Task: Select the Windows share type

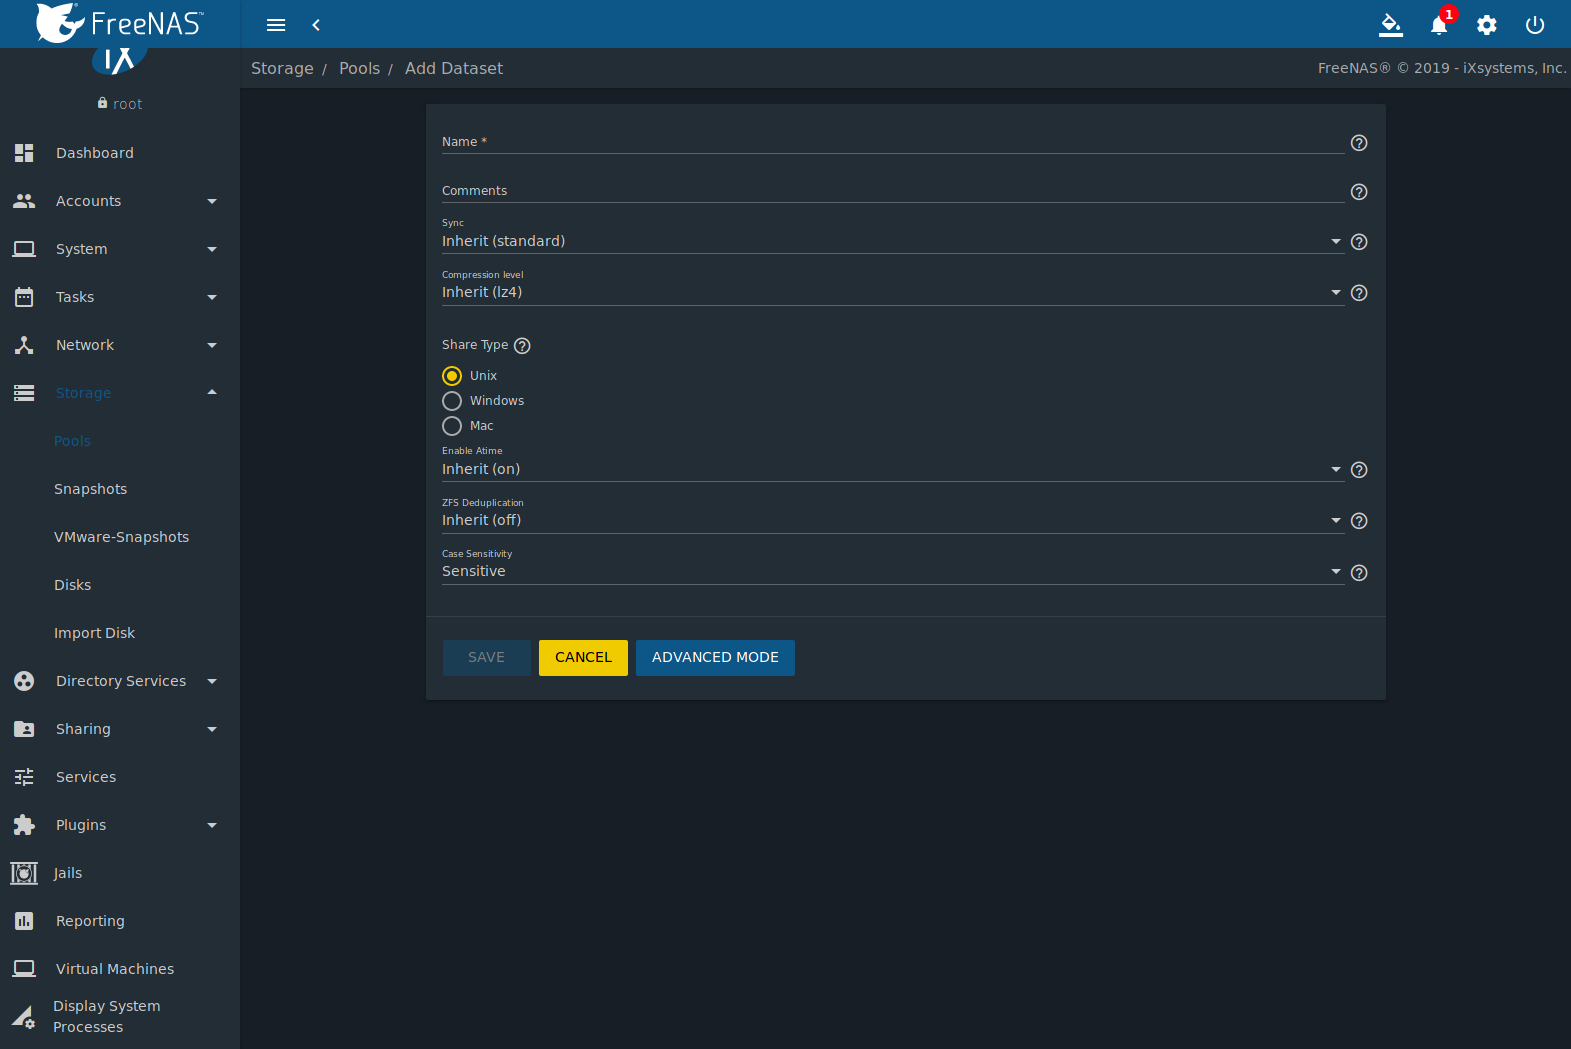Action: [452, 401]
